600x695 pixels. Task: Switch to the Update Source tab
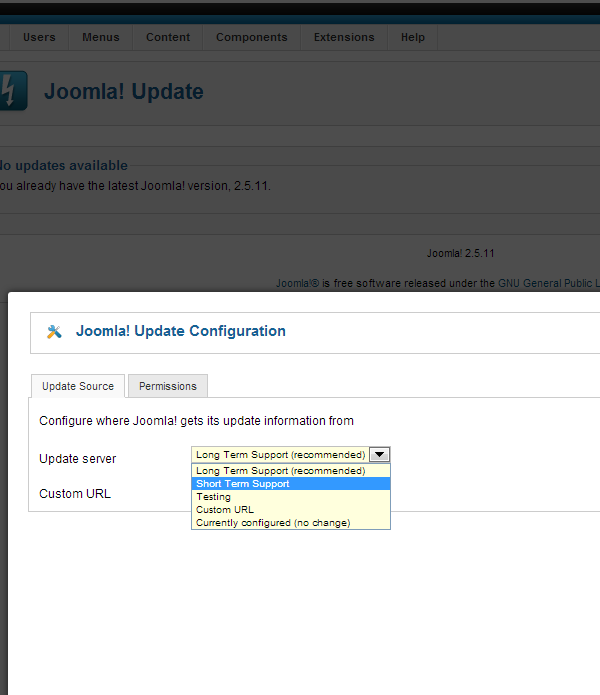pos(78,386)
